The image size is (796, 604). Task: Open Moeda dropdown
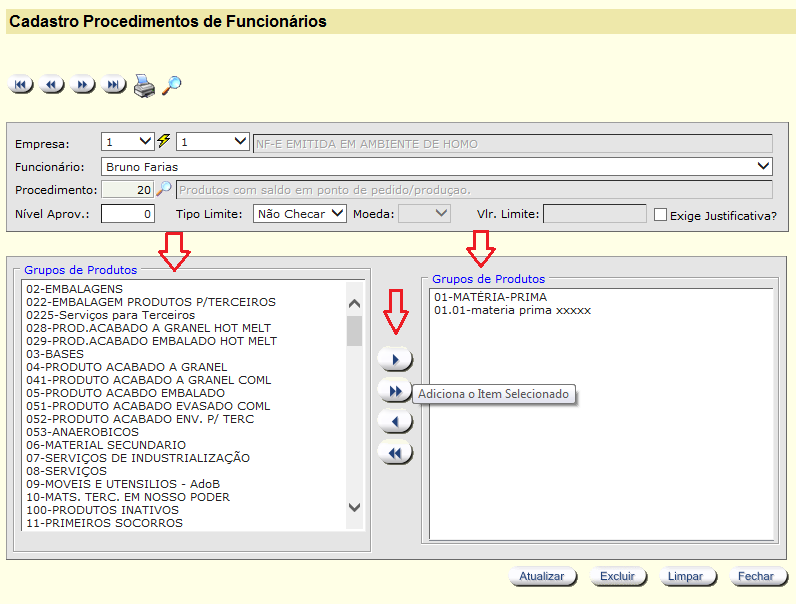(x=424, y=214)
